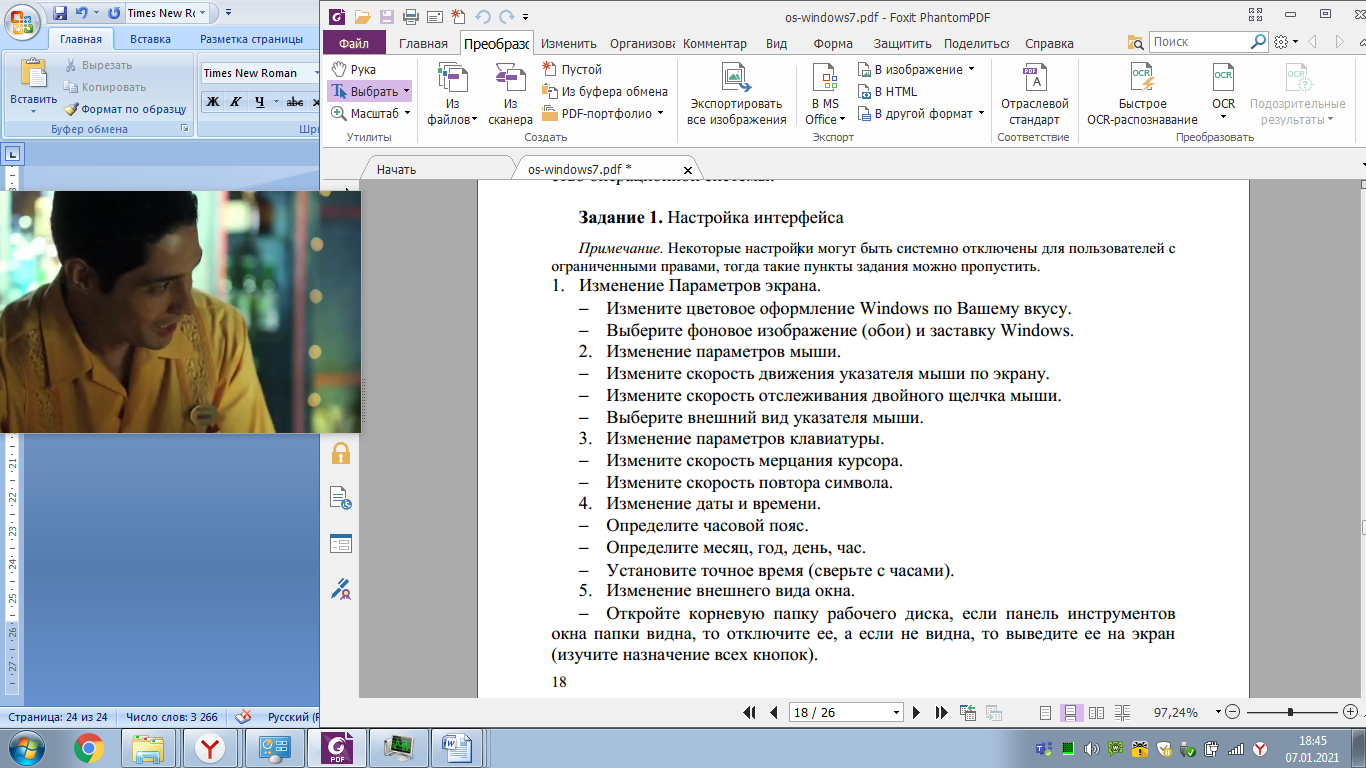Open Yandex browser from taskbar

[x=209, y=747]
